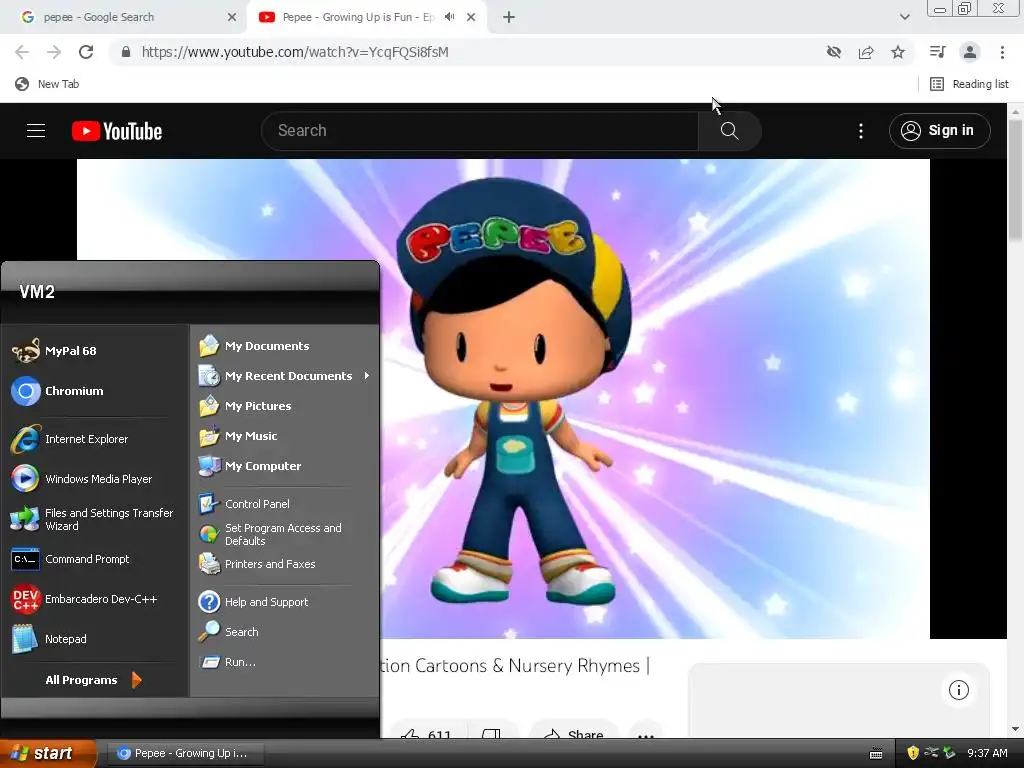Click the info icon in side panel
This screenshot has height=768, width=1024.
(x=958, y=690)
